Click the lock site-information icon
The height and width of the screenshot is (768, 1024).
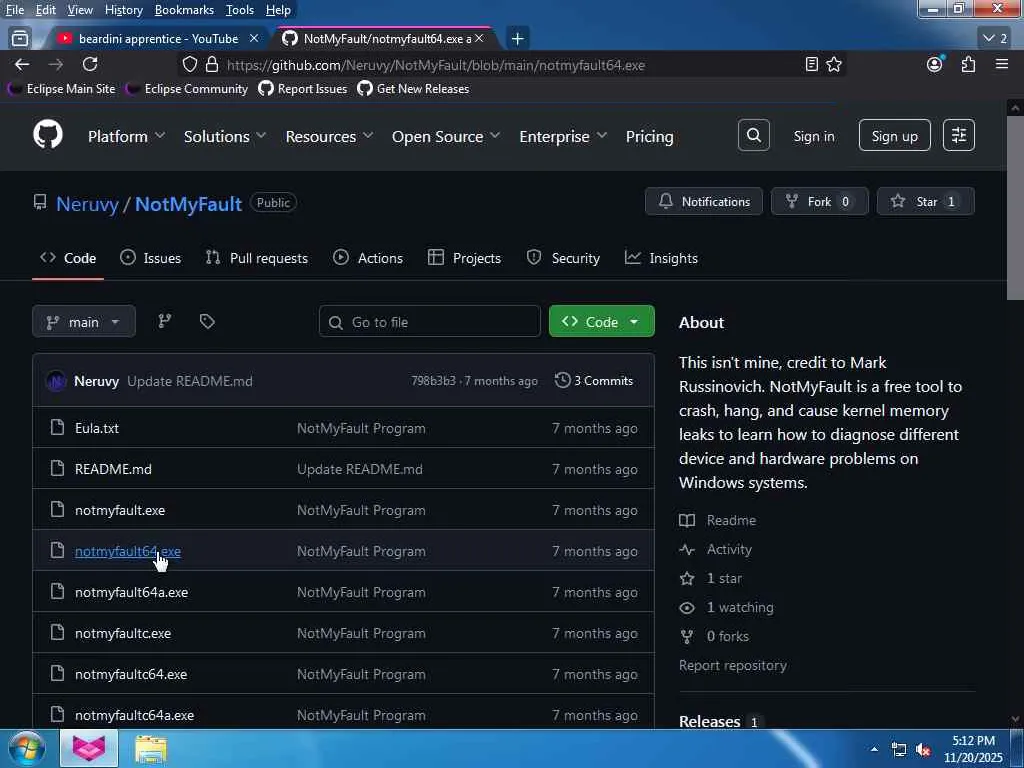click(x=212, y=65)
